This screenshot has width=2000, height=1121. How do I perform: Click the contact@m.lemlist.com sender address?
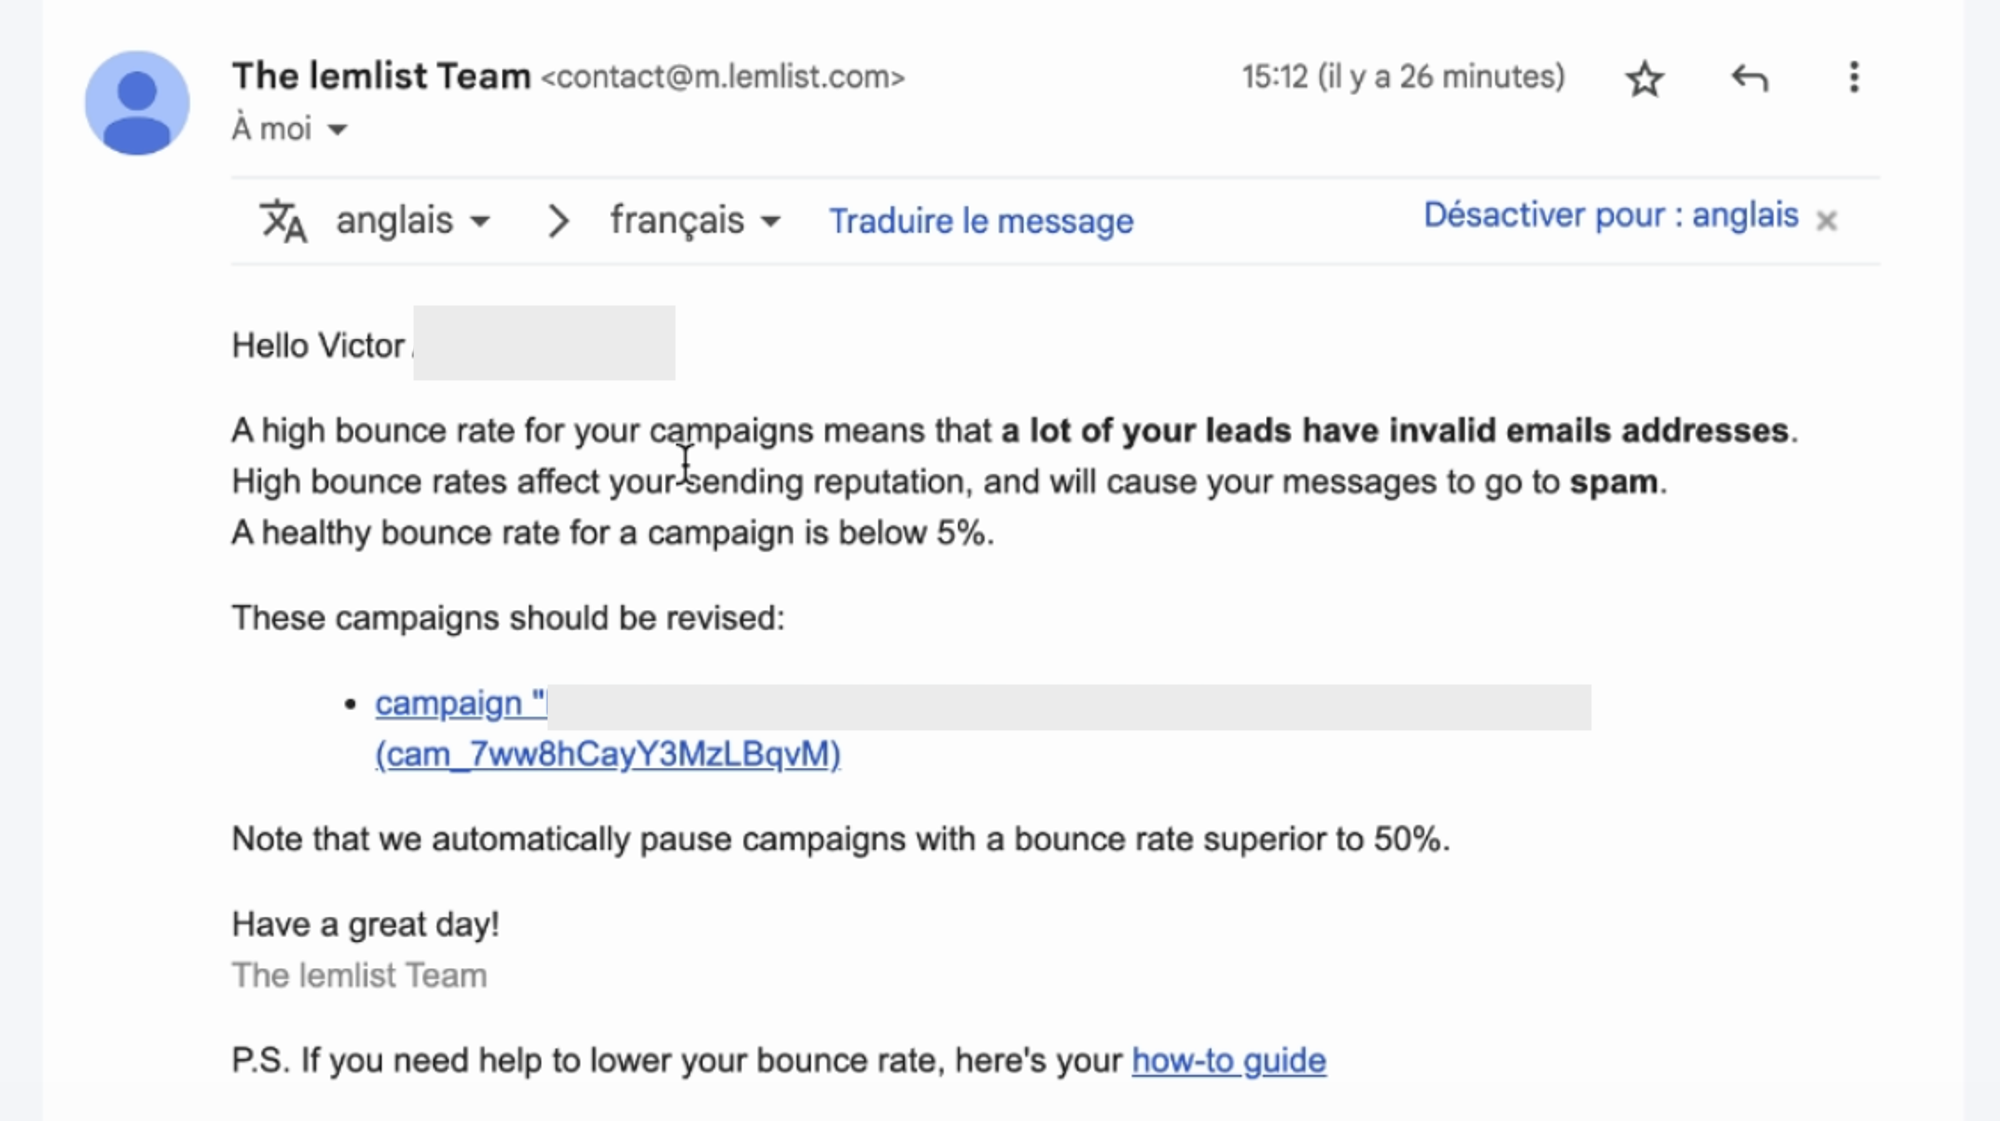[723, 78]
